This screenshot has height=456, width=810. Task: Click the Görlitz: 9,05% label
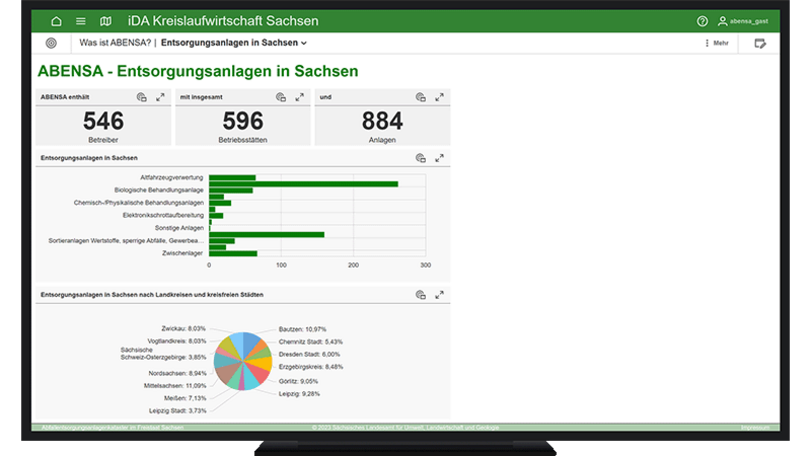[298, 381]
